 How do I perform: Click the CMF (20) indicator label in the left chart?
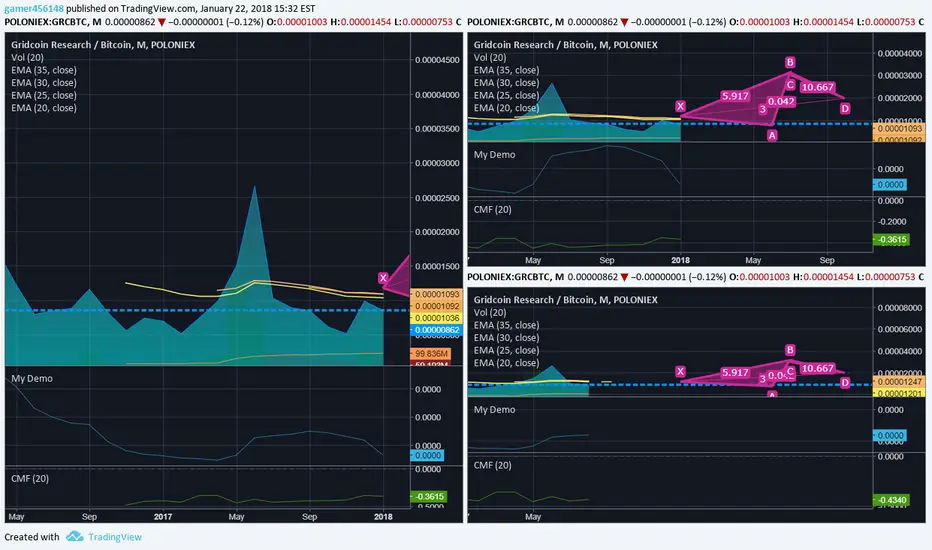tap(29, 478)
